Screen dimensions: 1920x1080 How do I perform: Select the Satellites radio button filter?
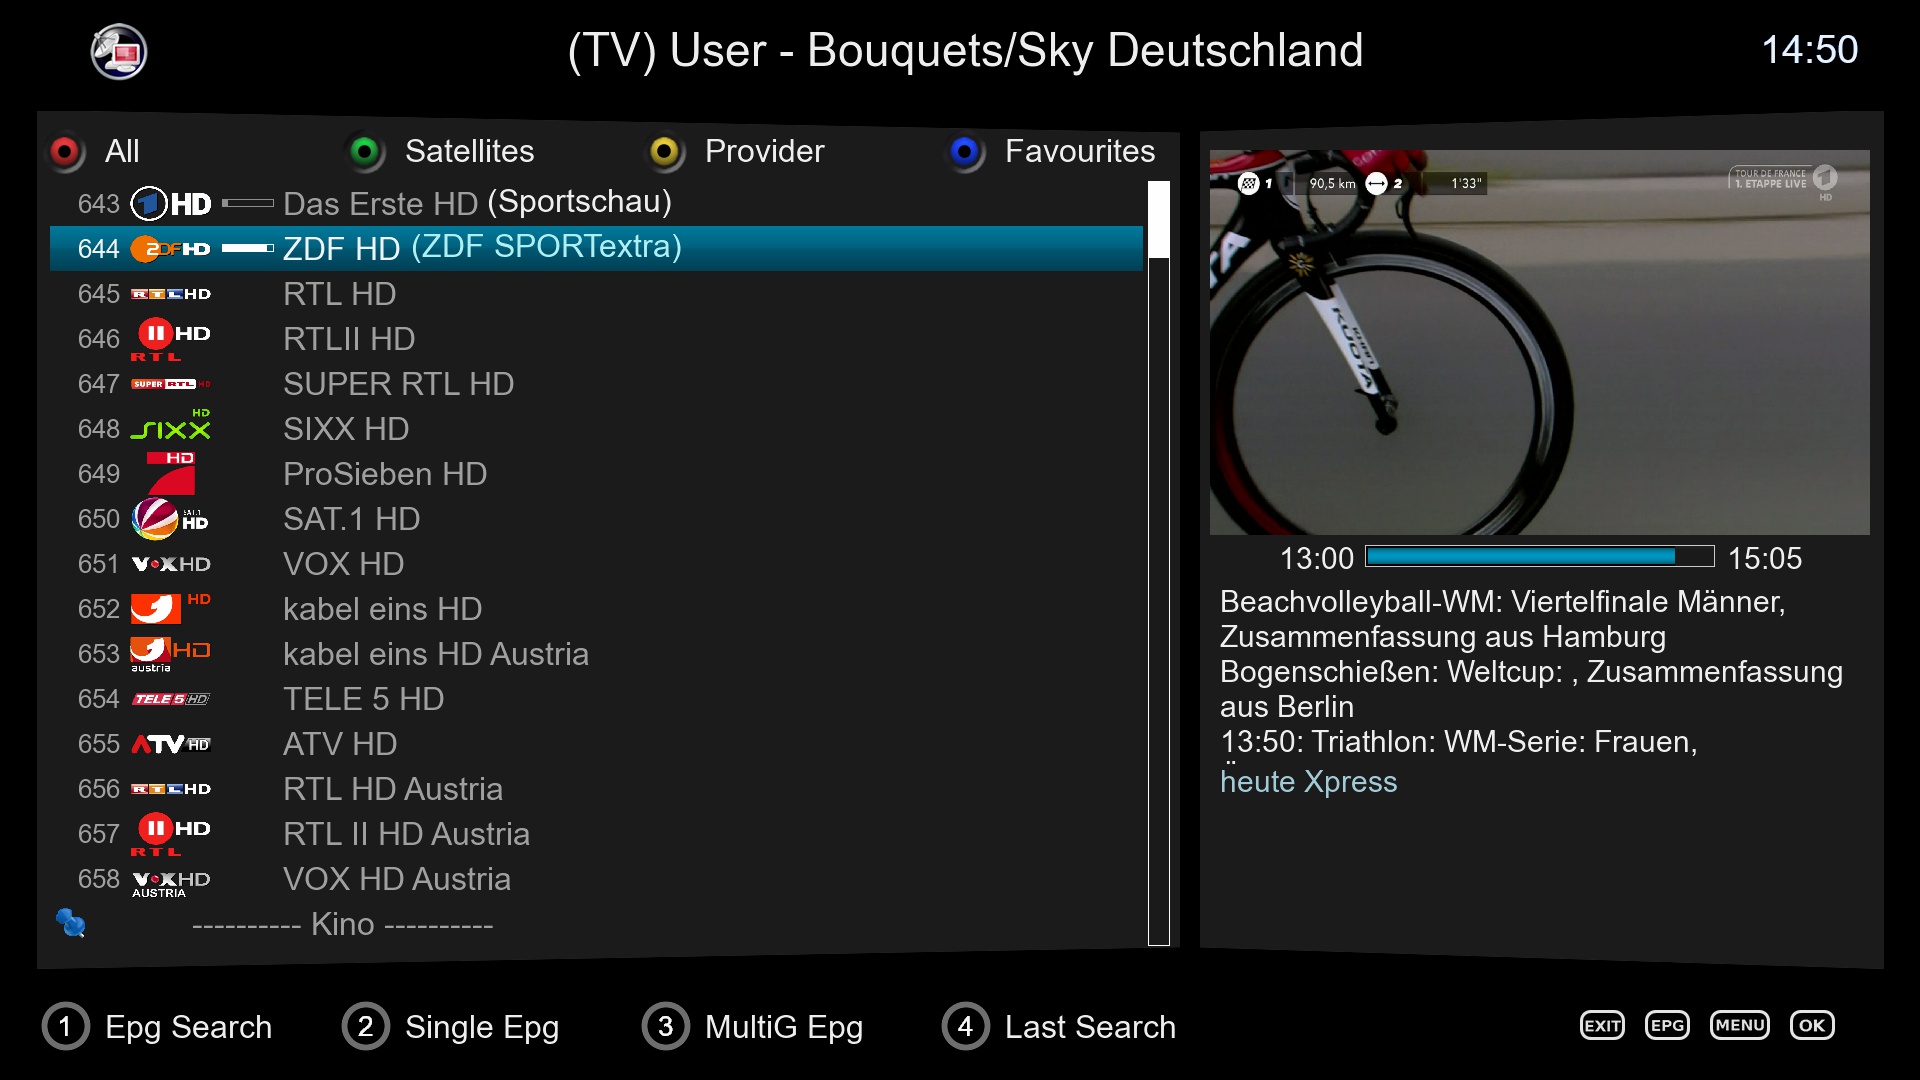point(367,148)
